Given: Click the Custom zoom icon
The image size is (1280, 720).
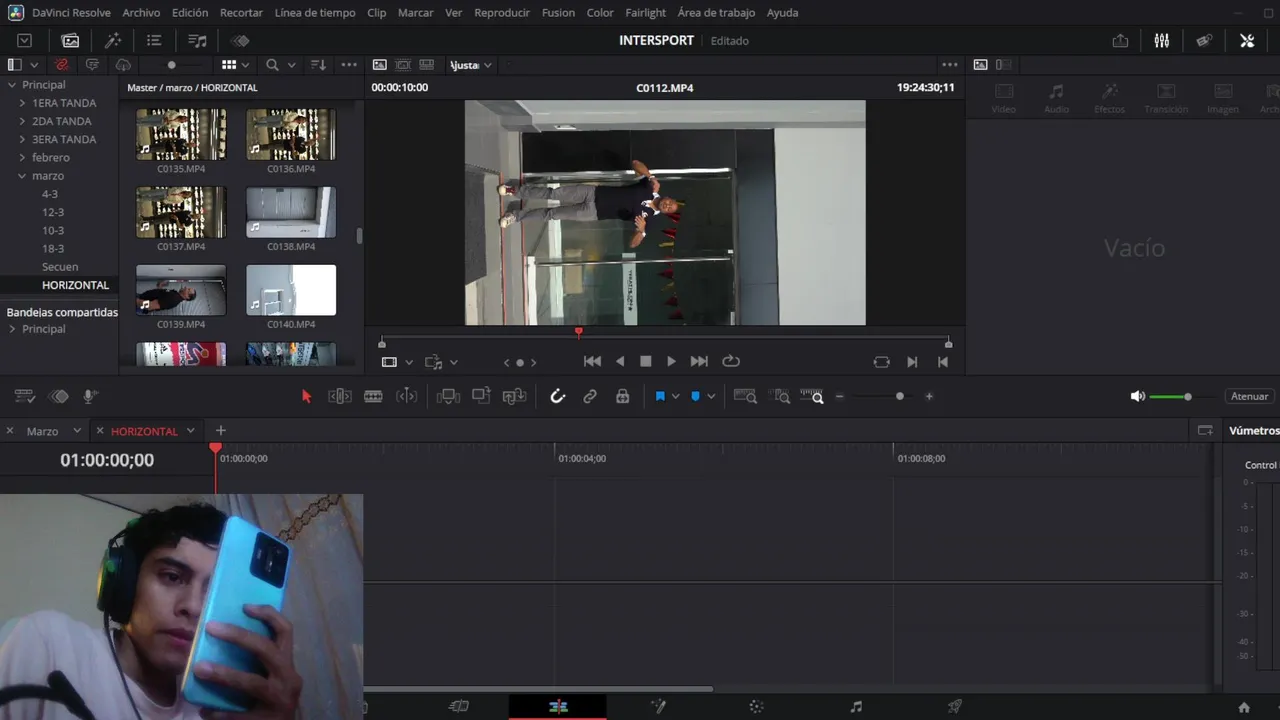Looking at the screenshot, I should (x=812, y=396).
